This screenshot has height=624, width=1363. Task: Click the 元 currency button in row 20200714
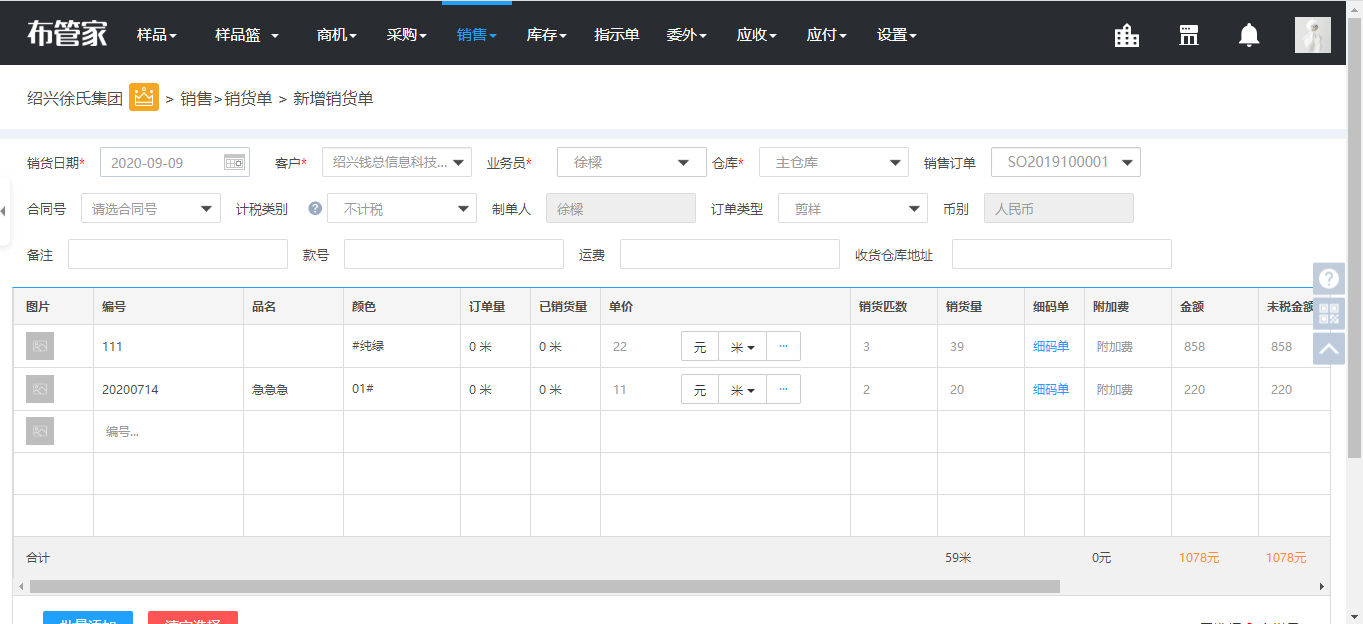pos(700,389)
